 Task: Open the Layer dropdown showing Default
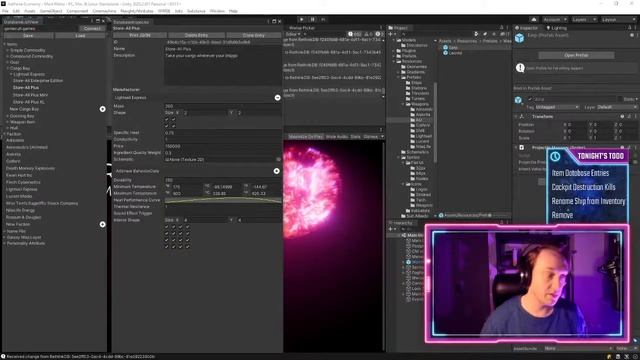tap(616, 107)
